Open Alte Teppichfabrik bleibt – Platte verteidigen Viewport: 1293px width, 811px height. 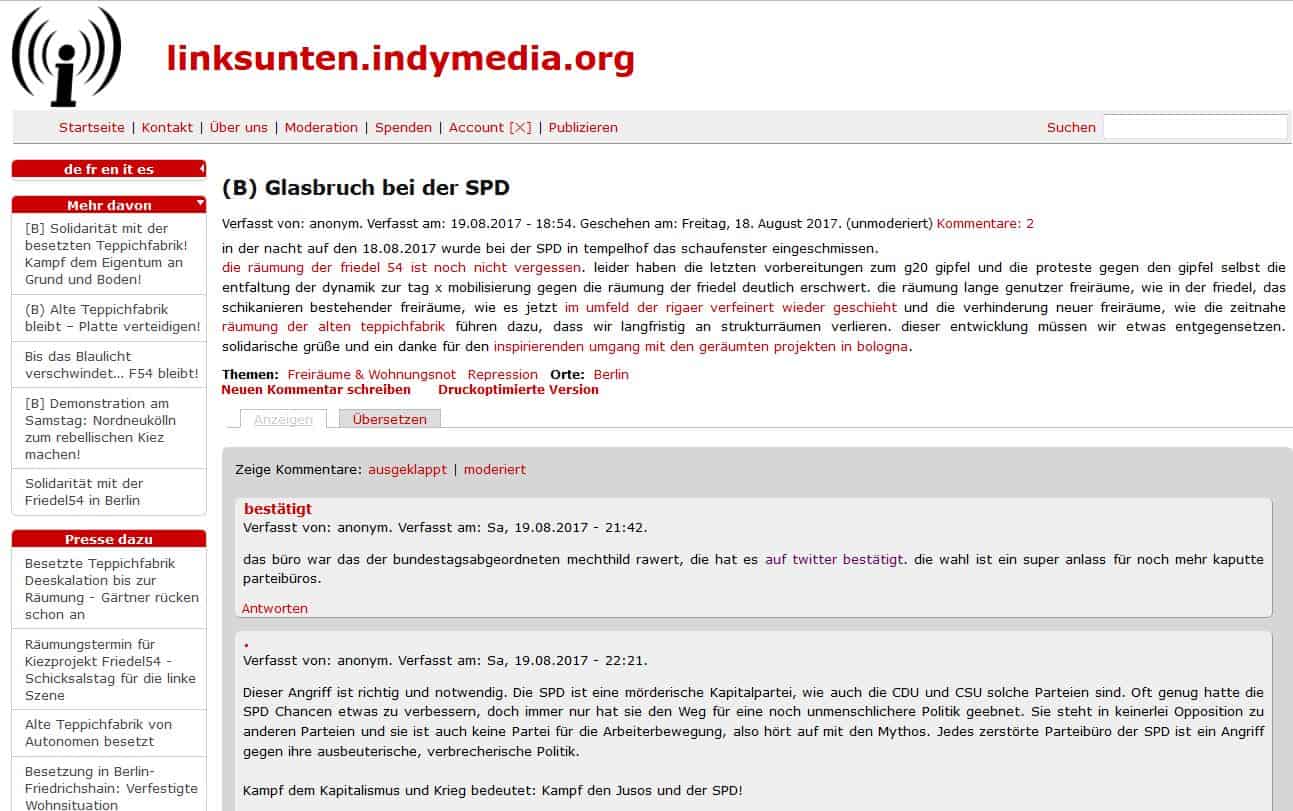pyautogui.click(x=113, y=318)
